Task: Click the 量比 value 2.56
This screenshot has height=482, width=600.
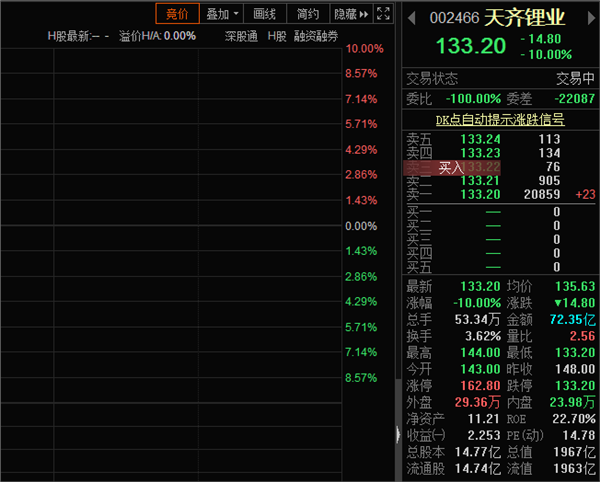Action: tap(582, 336)
